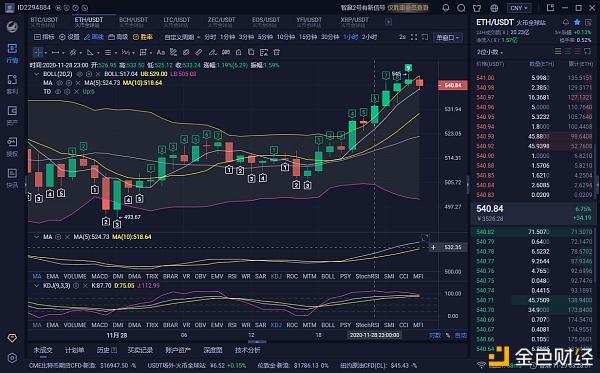Viewport: 600px width, 373px height.
Task: Open the sidebar gear settings icon
Action: tap(12, 358)
